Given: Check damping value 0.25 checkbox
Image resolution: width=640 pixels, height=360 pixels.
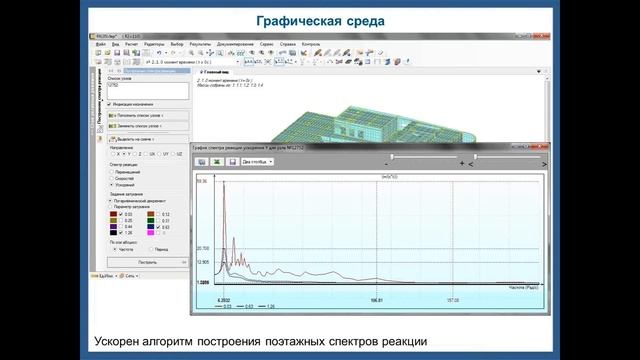Looking at the screenshot, I should [121, 220].
